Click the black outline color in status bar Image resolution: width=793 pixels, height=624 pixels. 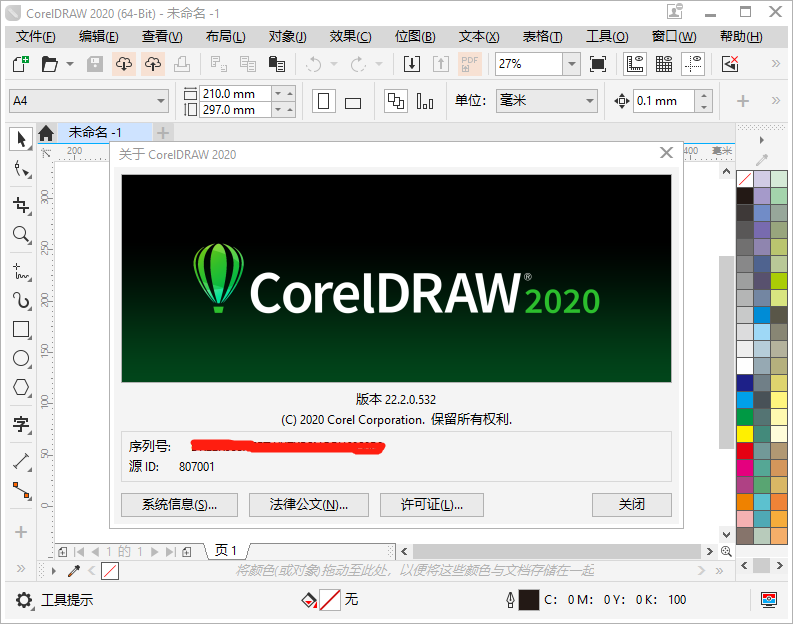[x=529, y=600]
